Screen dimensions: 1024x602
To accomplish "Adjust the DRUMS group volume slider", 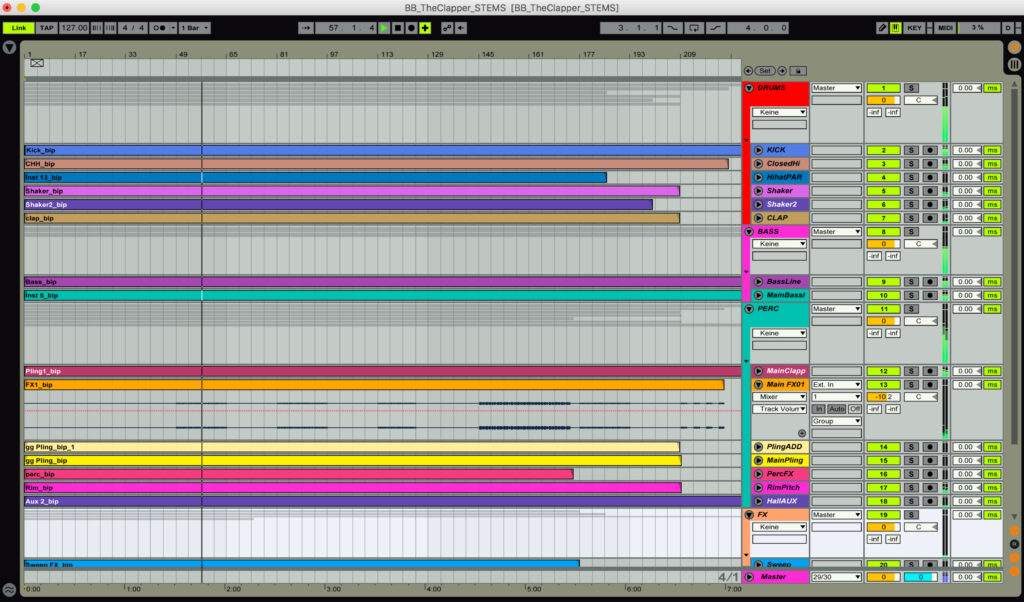I will 883,101.
